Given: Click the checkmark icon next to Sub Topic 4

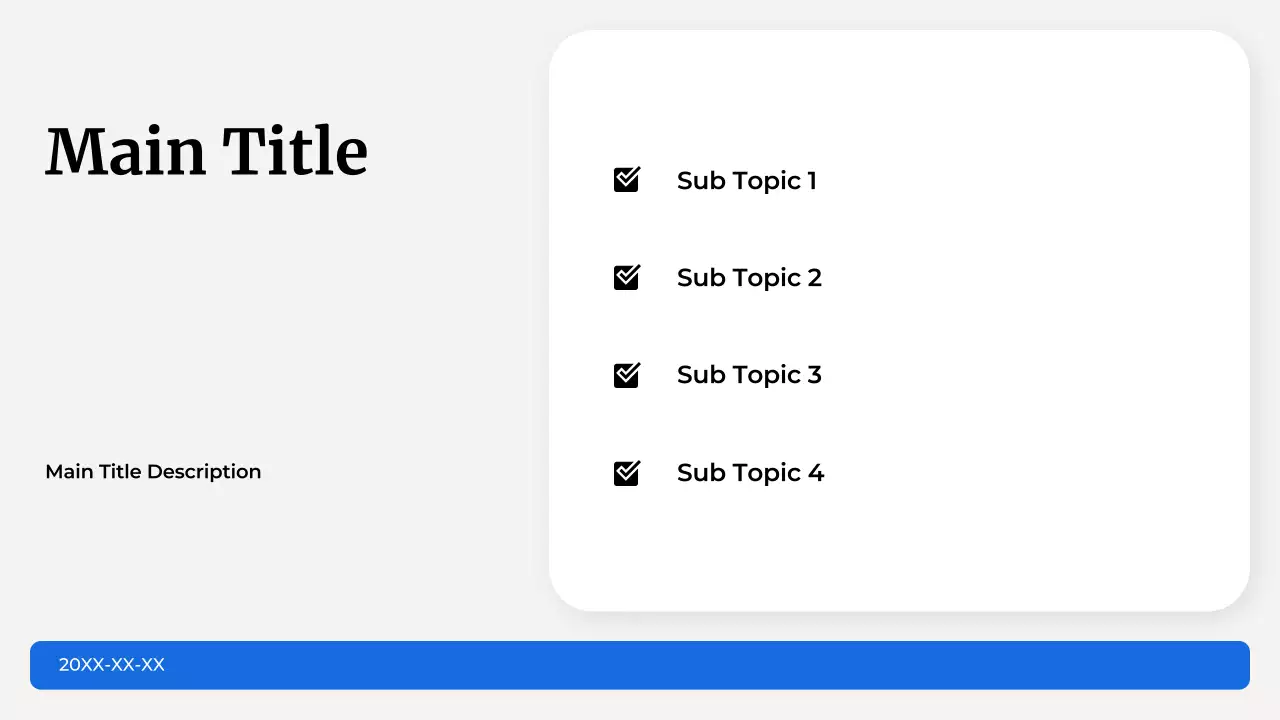Looking at the screenshot, I should tap(626, 473).
